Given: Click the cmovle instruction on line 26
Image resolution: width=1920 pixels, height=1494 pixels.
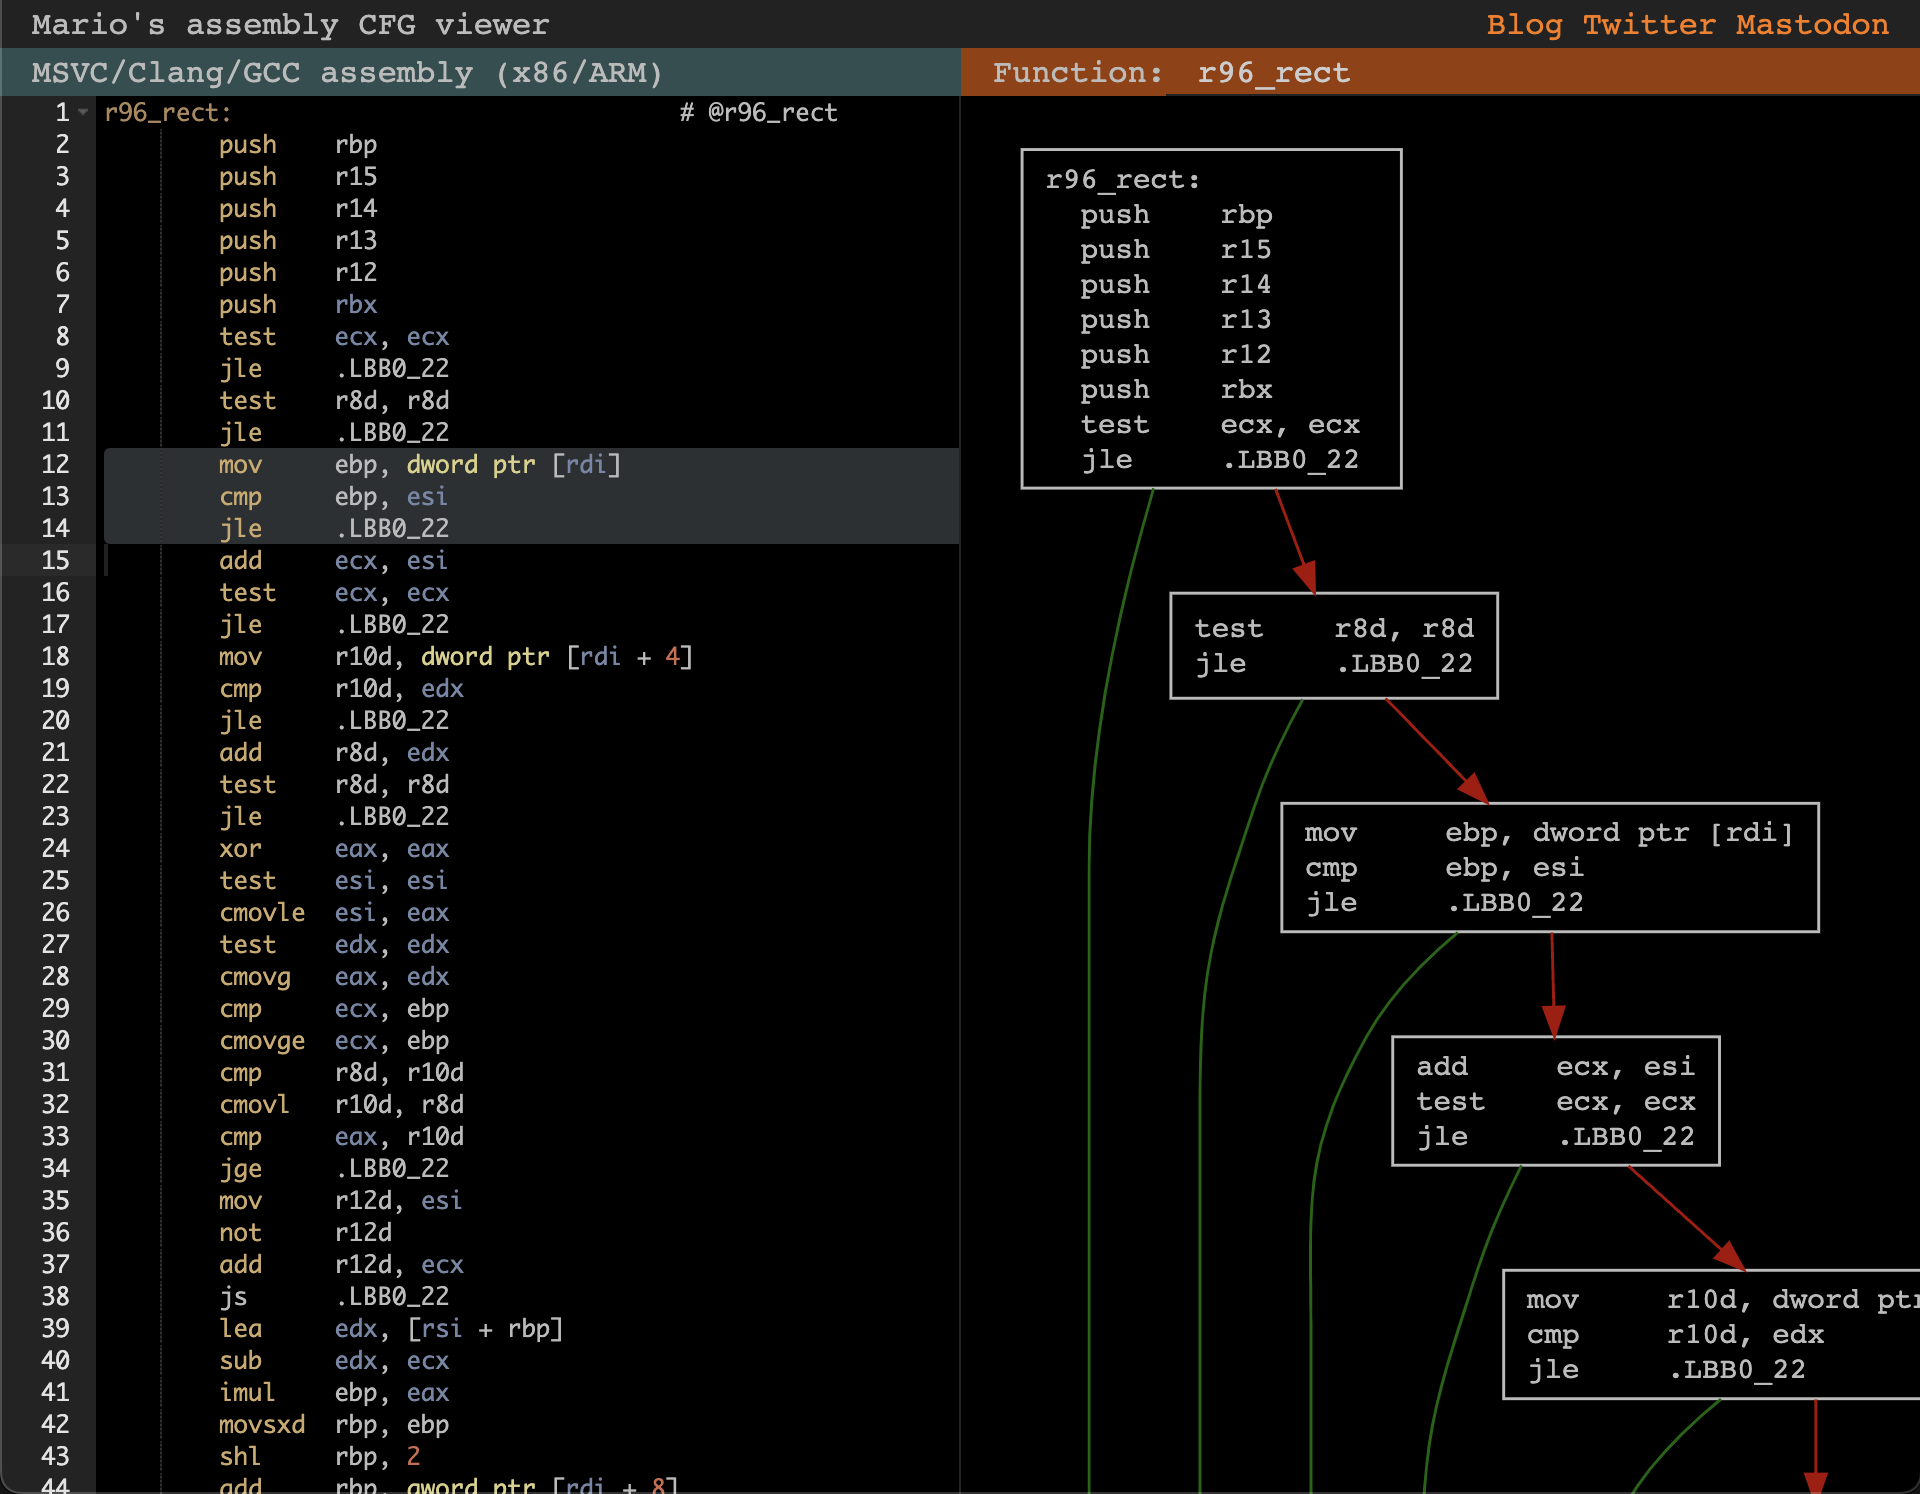Looking at the screenshot, I should [261, 913].
